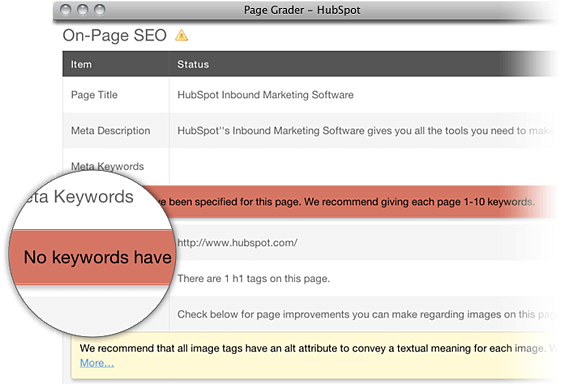Click magnified 'No keywords have' text

point(98,257)
